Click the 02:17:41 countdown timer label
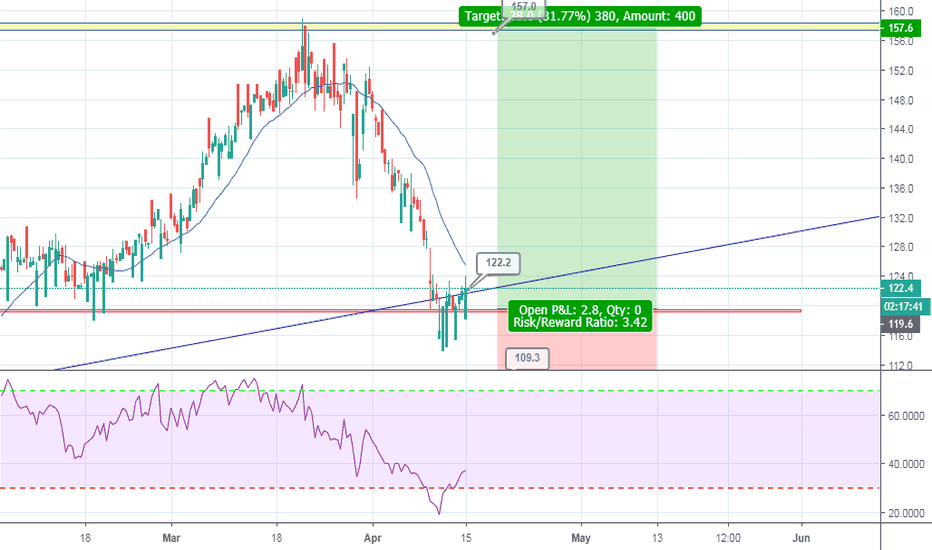Image resolution: width=932 pixels, height=550 pixels. point(902,306)
